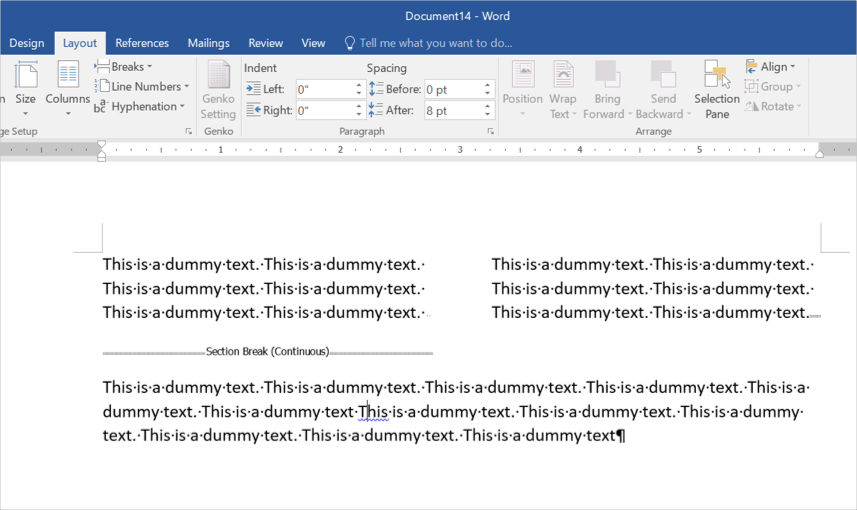Switch to the References tab
Viewport: 857px width, 510px height.
142,43
